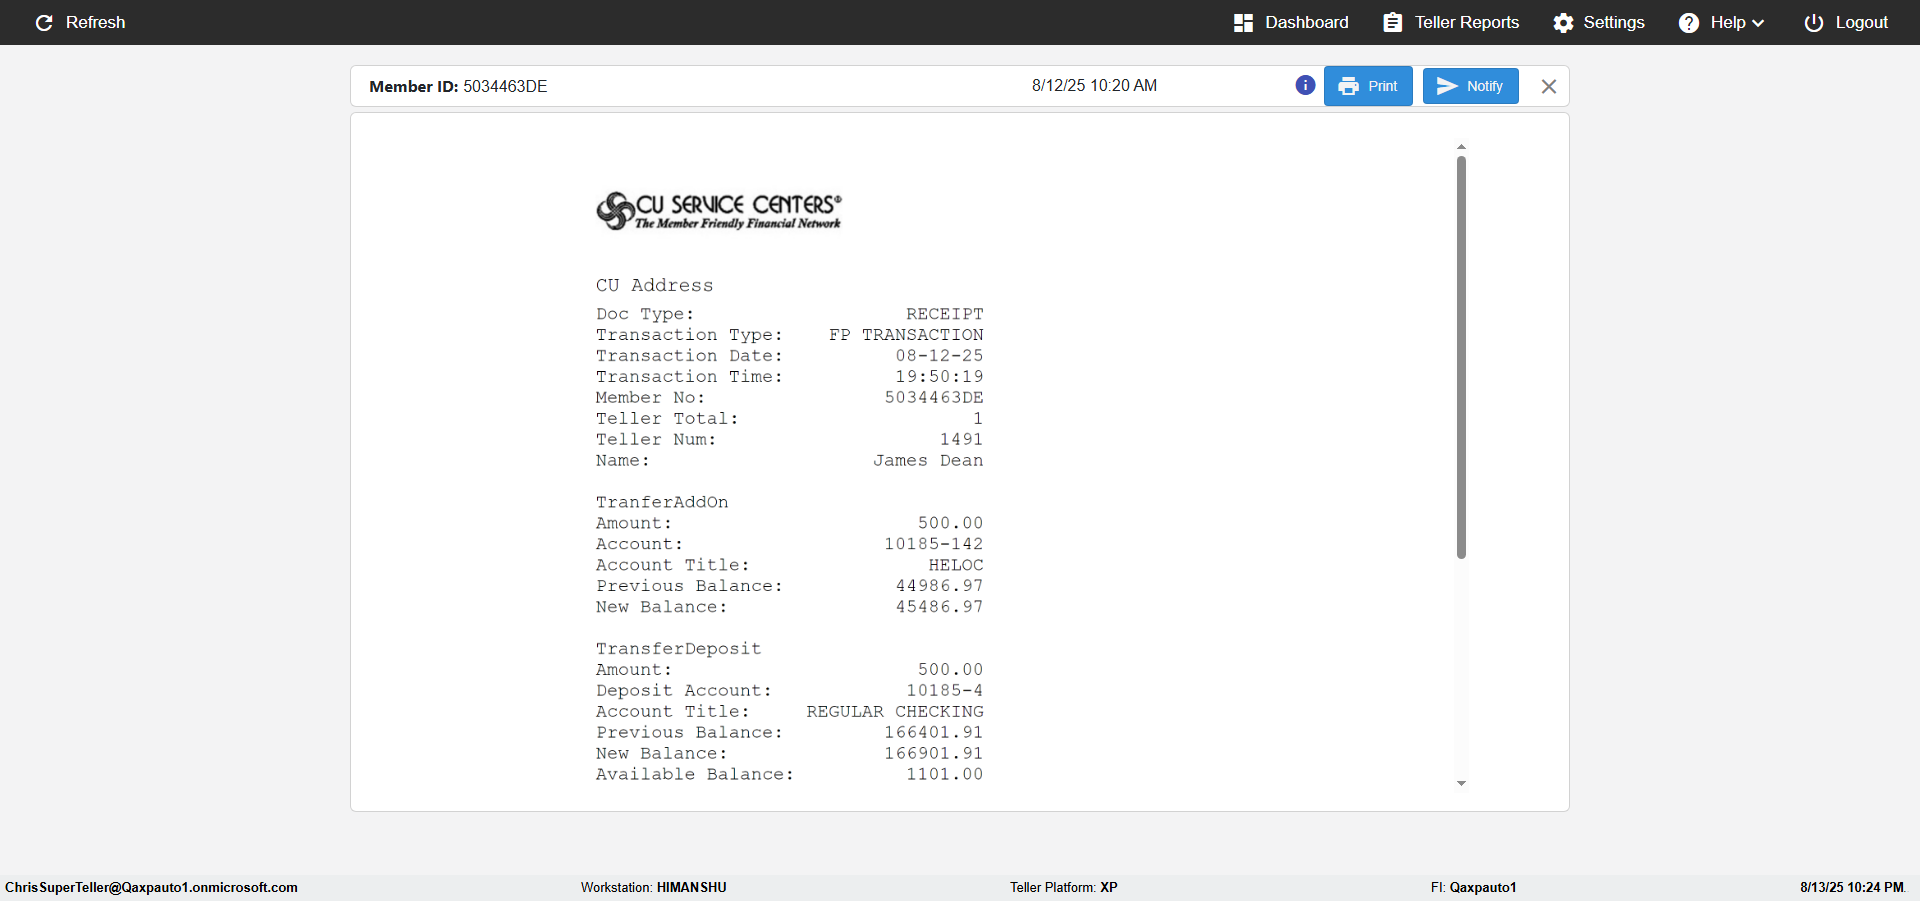Click the Refresh circular arrow icon
1920x901 pixels.
click(44, 23)
